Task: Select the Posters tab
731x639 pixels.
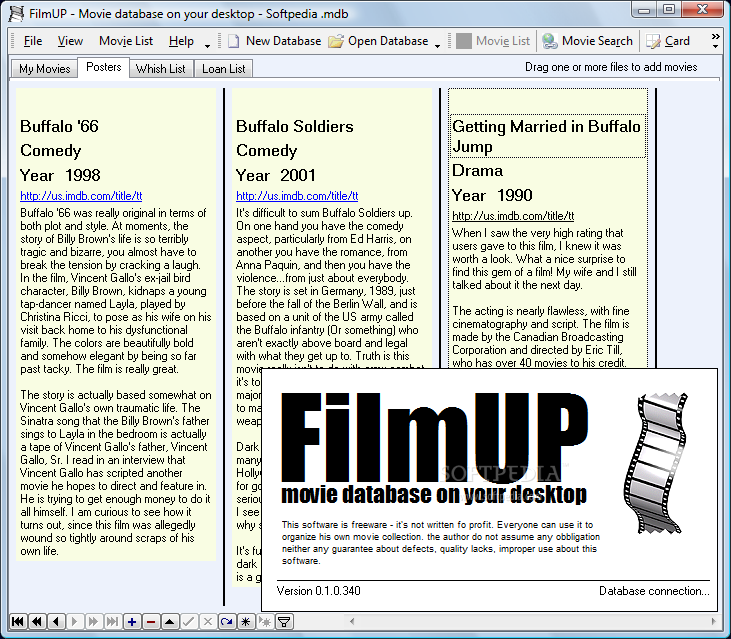Action: 103,67
